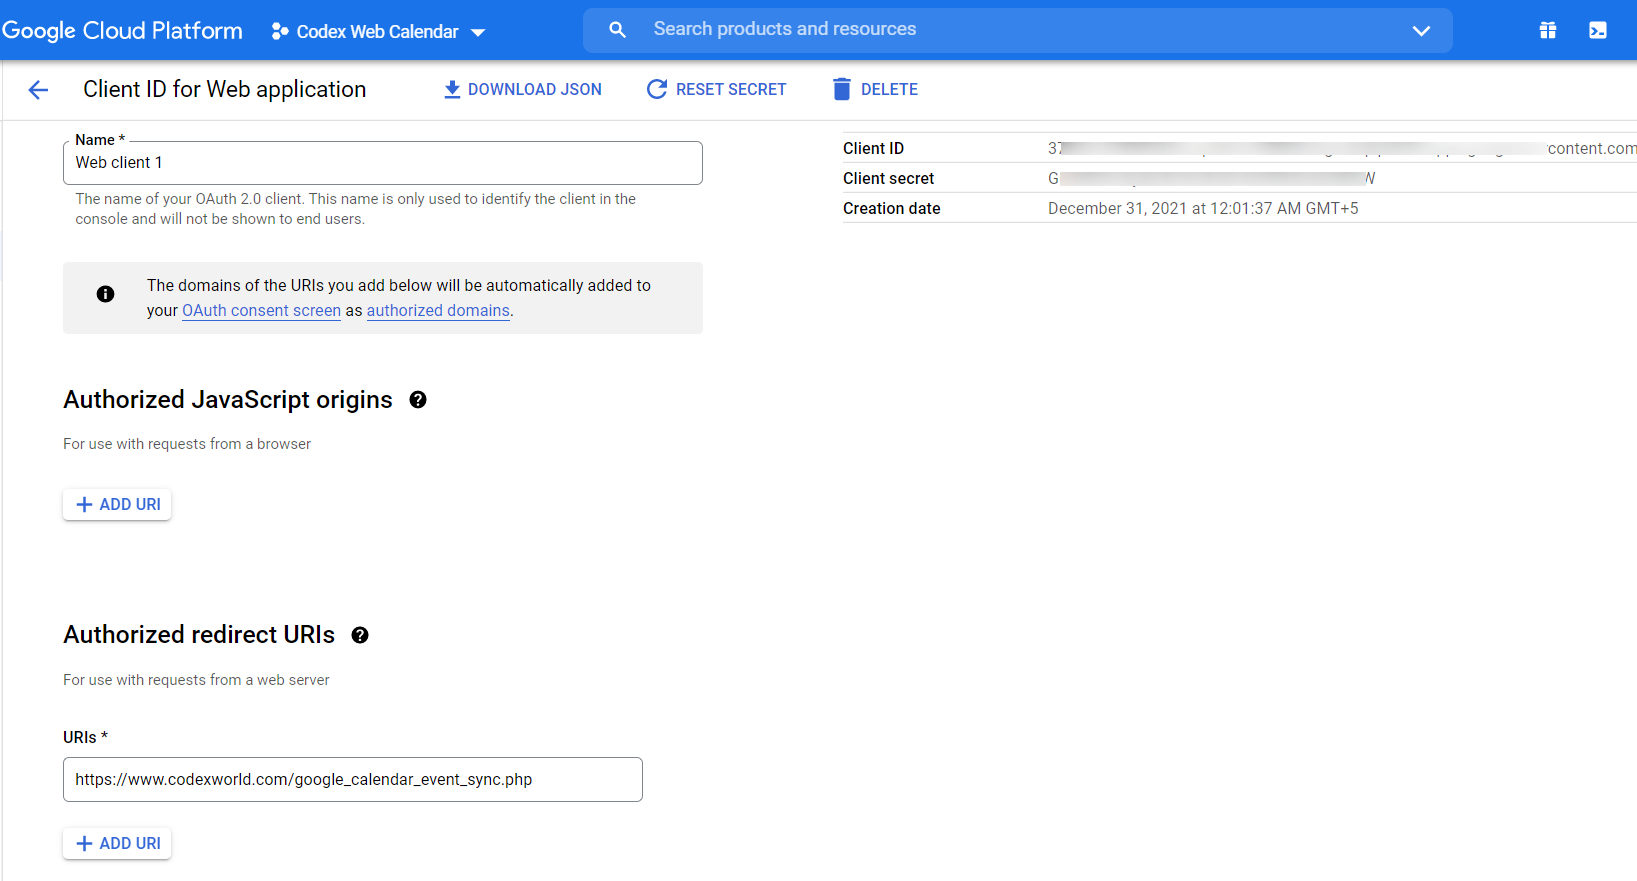Open the OAuth consent screen link
The image size is (1637, 881).
click(261, 311)
